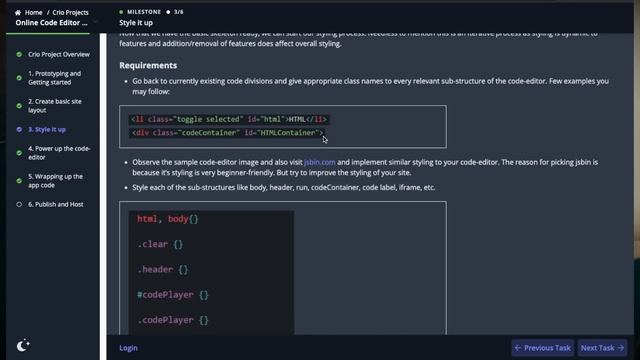Go to Previous Task
This screenshot has height=360, width=640.
[x=542, y=348]
